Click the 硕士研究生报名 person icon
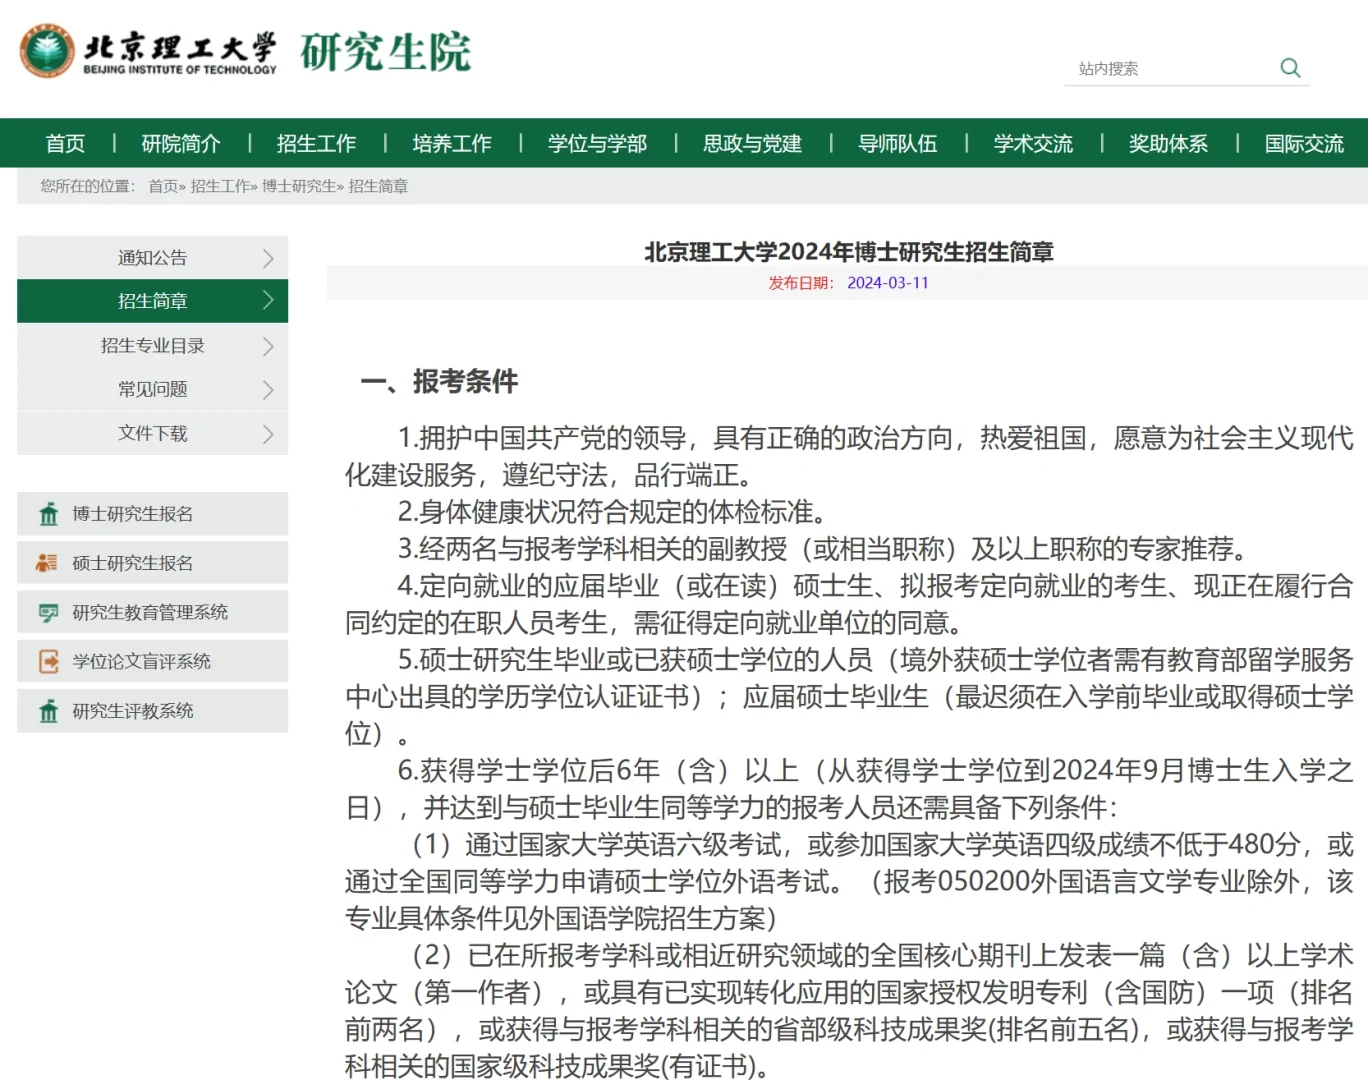This screenshot has height=1080, width=1368. point(47,563)
